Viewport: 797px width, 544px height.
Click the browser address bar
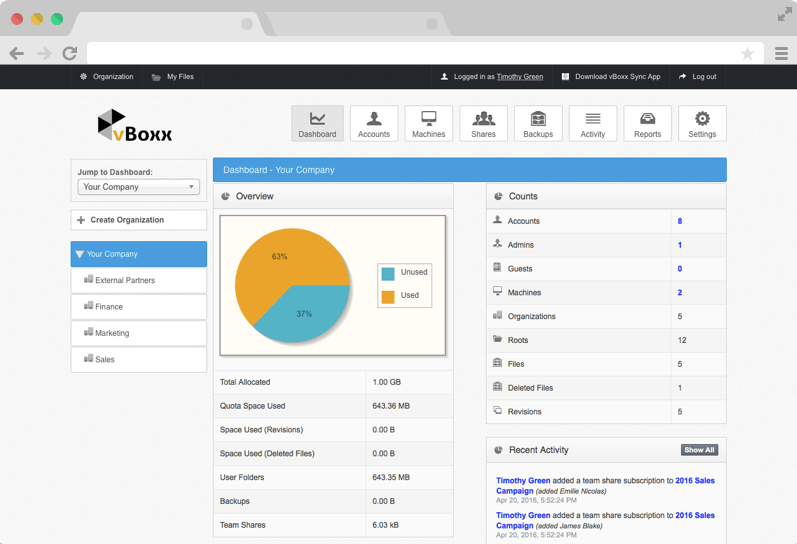[x=410, y=53]
